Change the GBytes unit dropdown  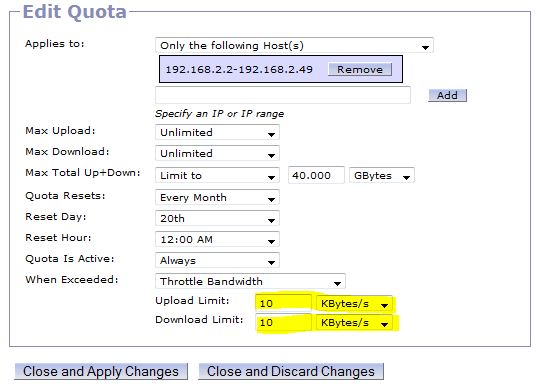tap(382, 175)
